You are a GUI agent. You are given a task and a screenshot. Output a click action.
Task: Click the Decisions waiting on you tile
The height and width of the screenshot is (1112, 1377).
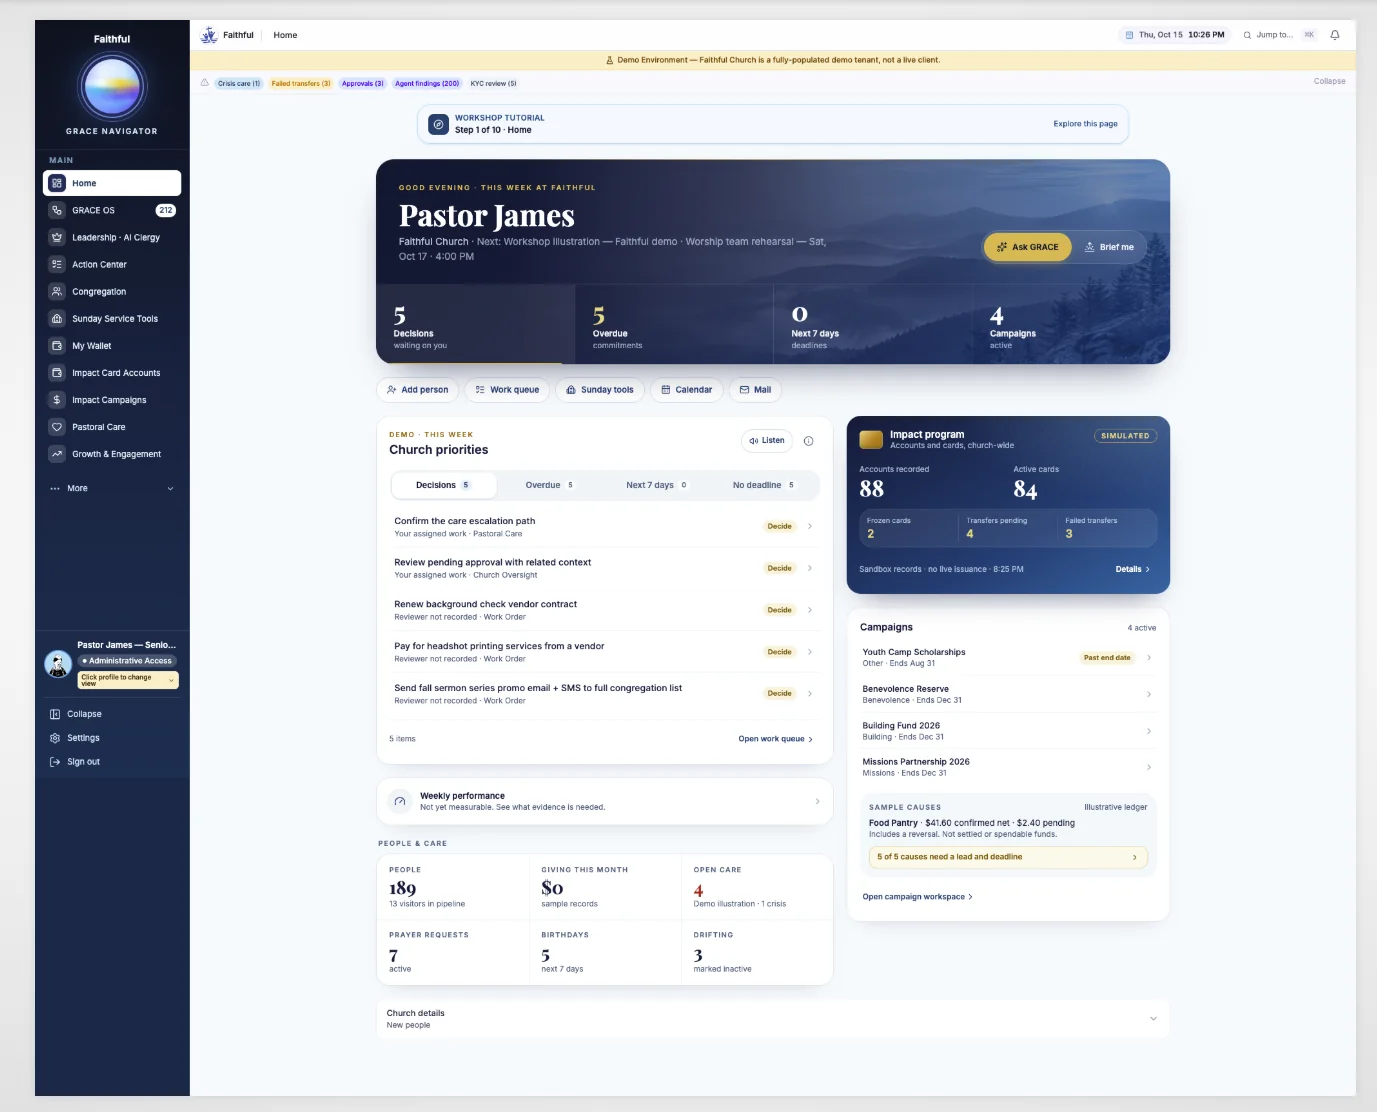click(476, 324)
